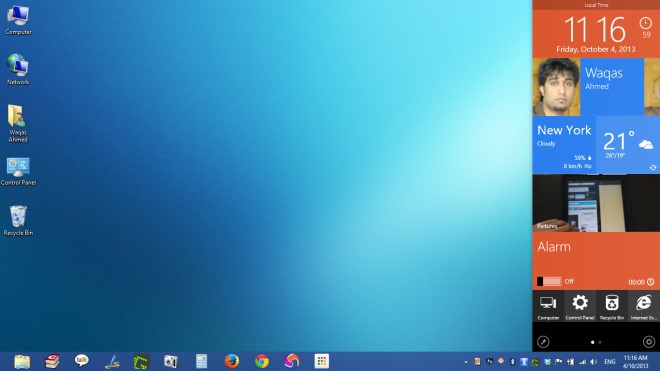Click the Waqas Ahmed profile photo
The width and height of the screenshot is (660, 371).
[x=556, y=87]
